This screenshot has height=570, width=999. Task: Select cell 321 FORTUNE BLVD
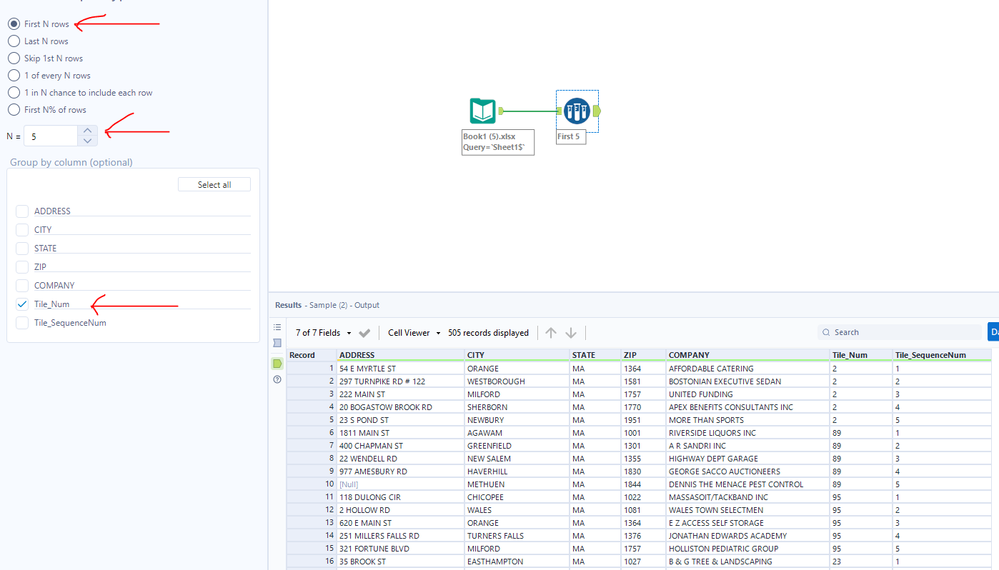coord(401,548)
